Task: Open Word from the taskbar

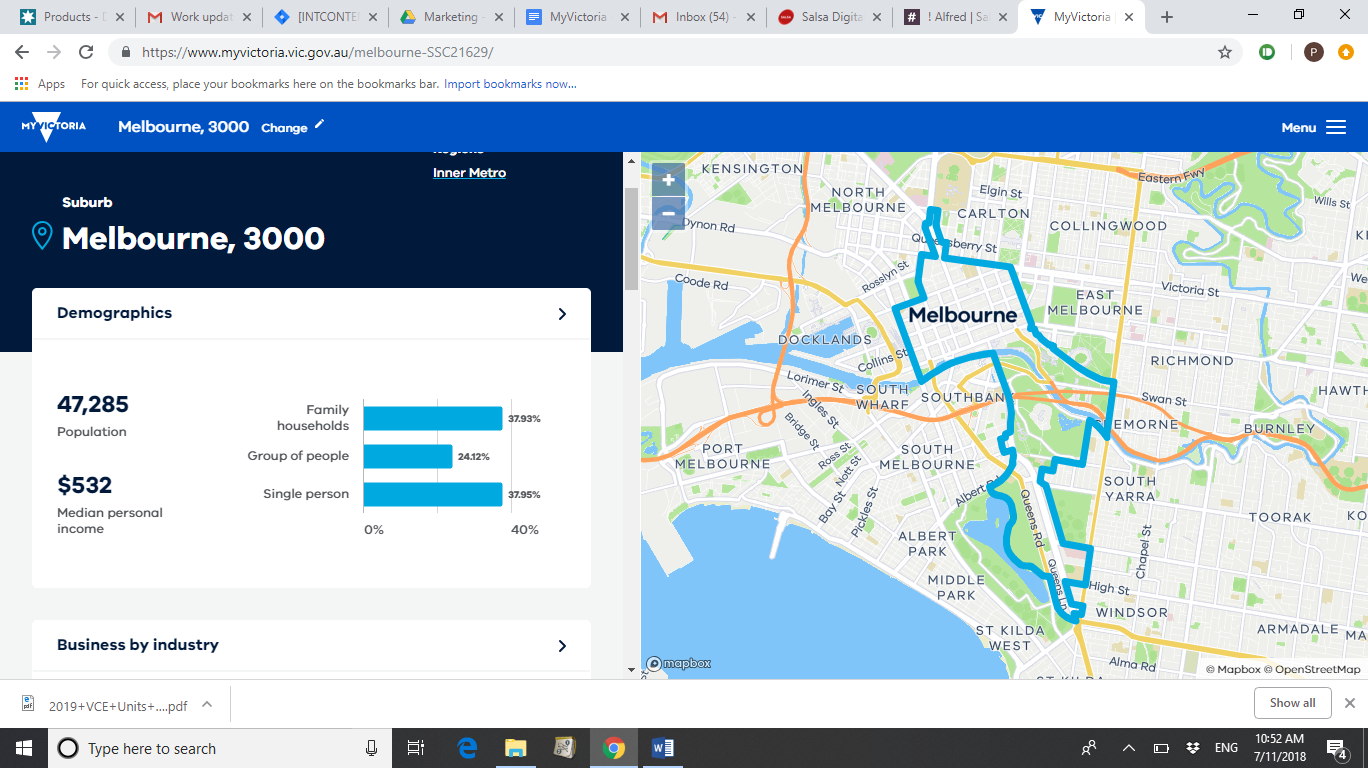Action: click(662, 748)
